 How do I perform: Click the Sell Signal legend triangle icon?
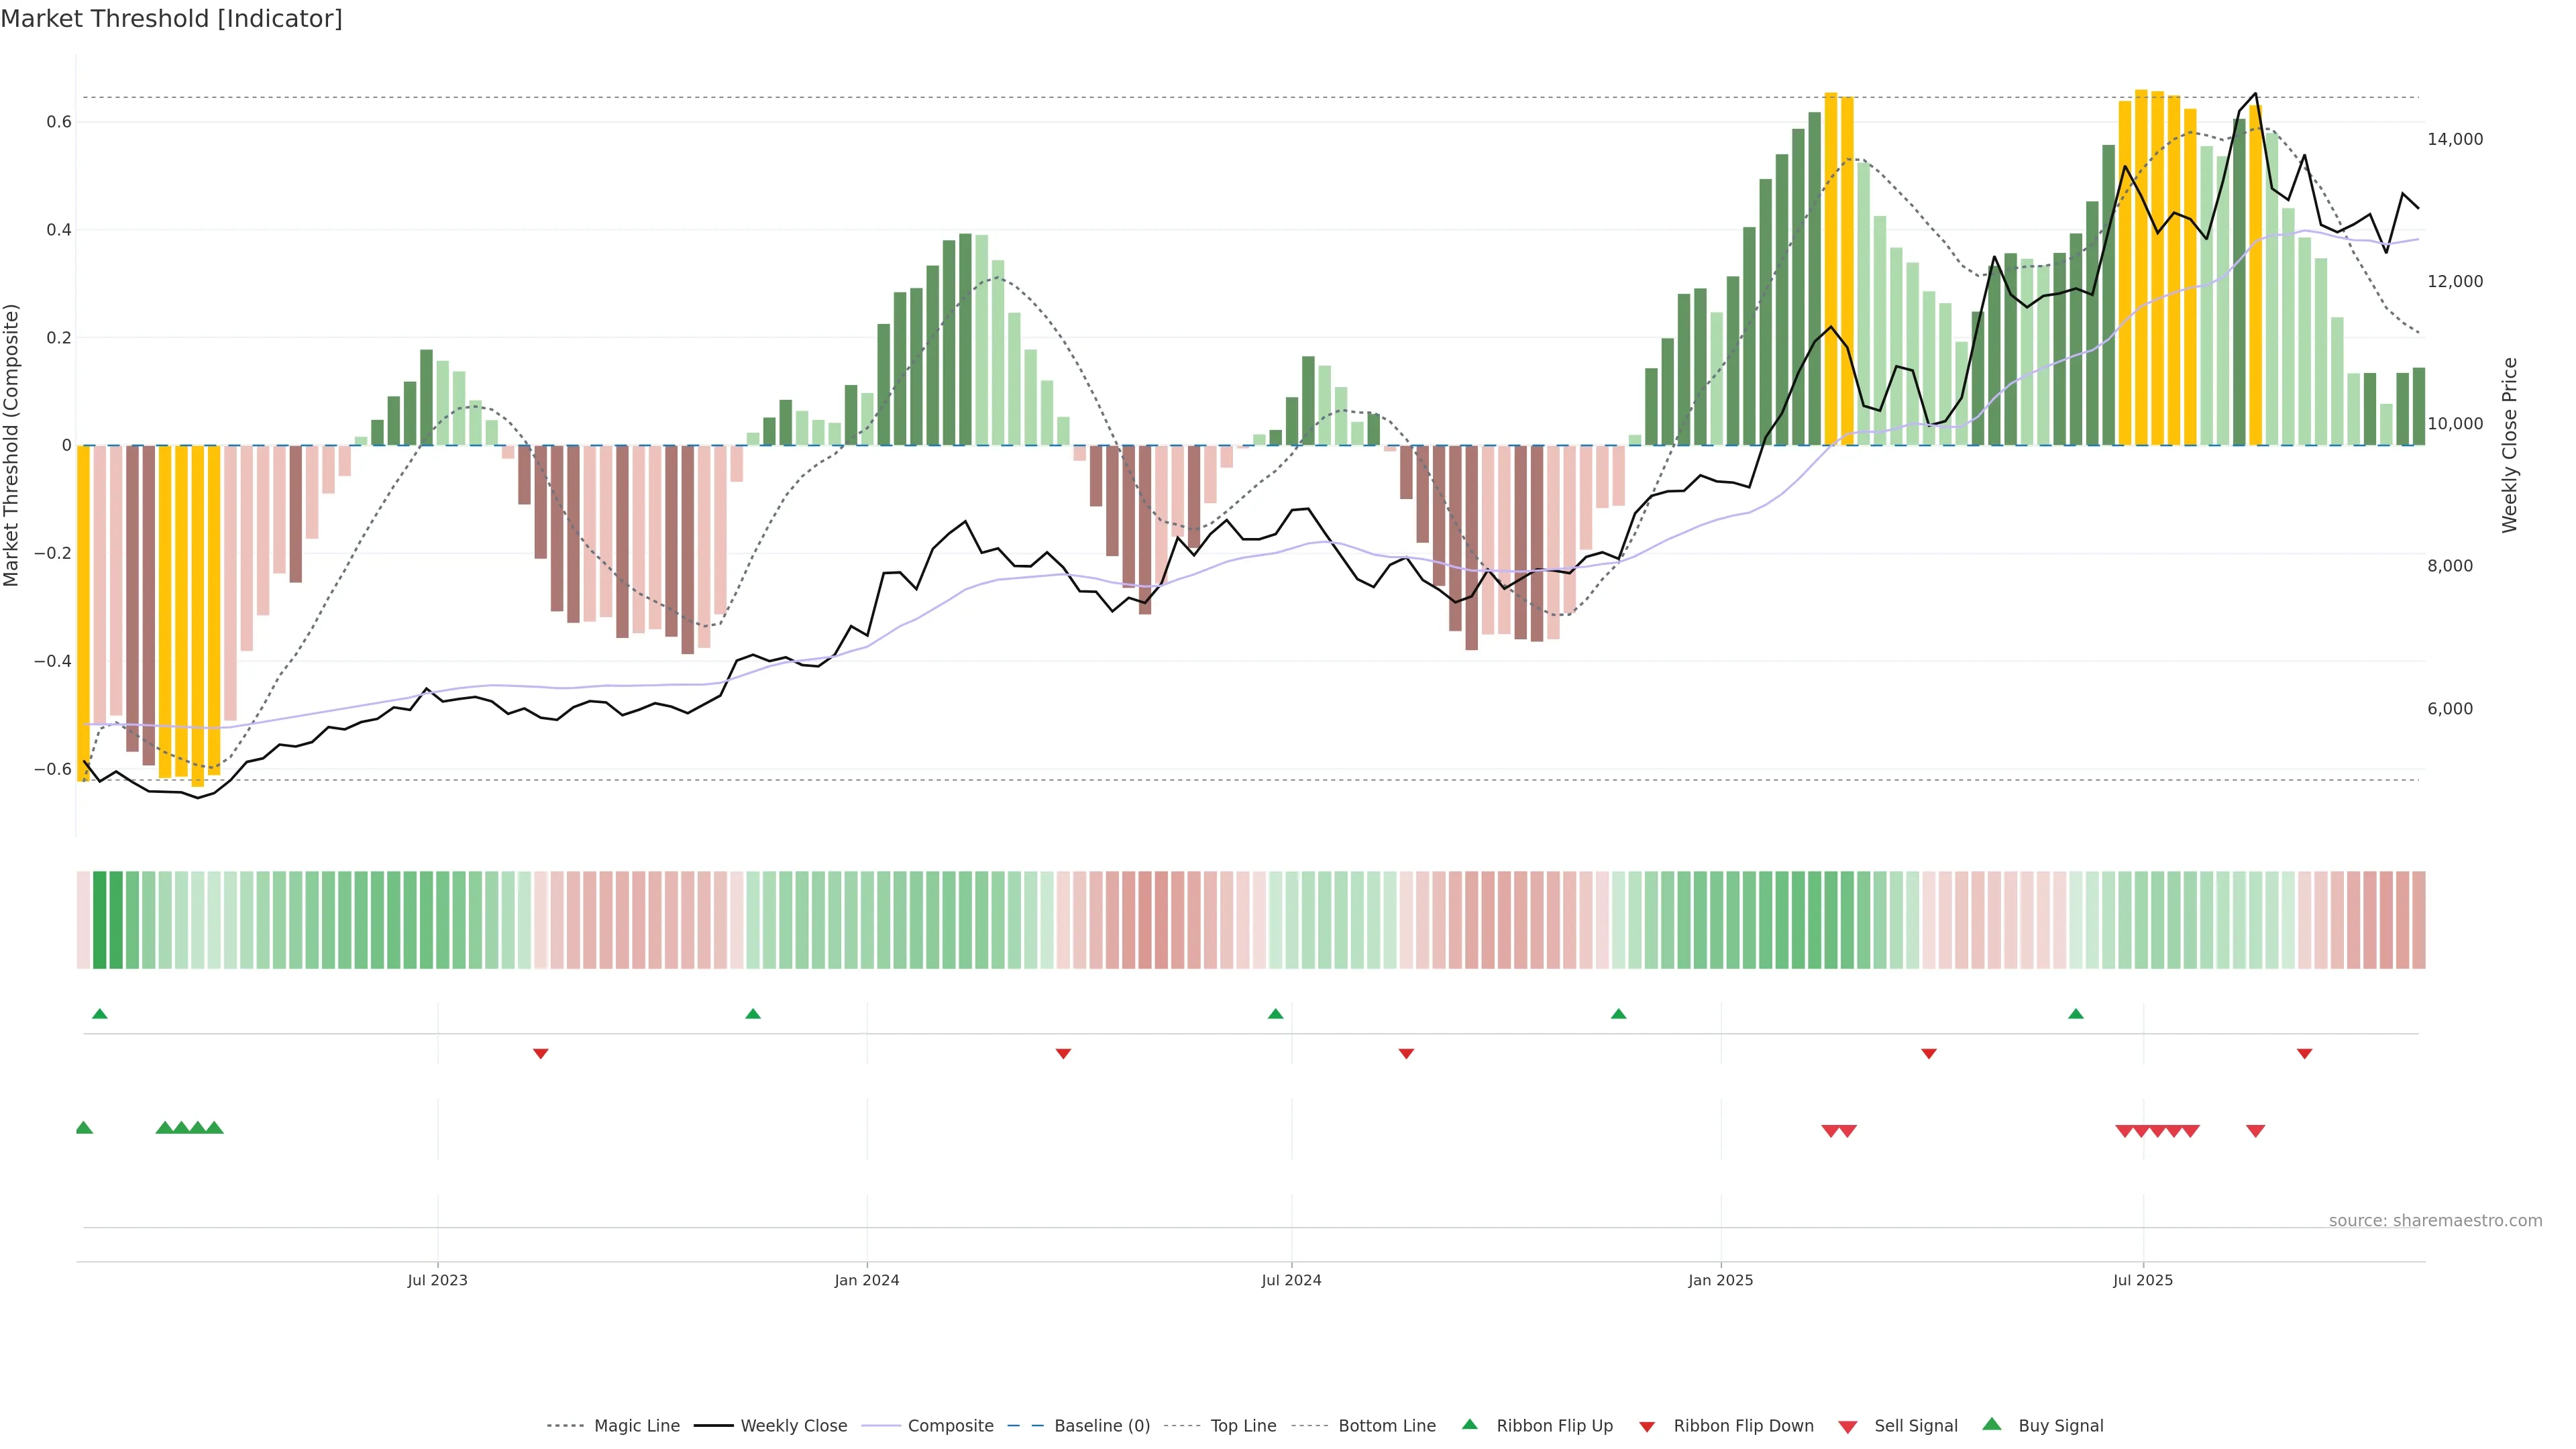click(x=1848, y=1426)
